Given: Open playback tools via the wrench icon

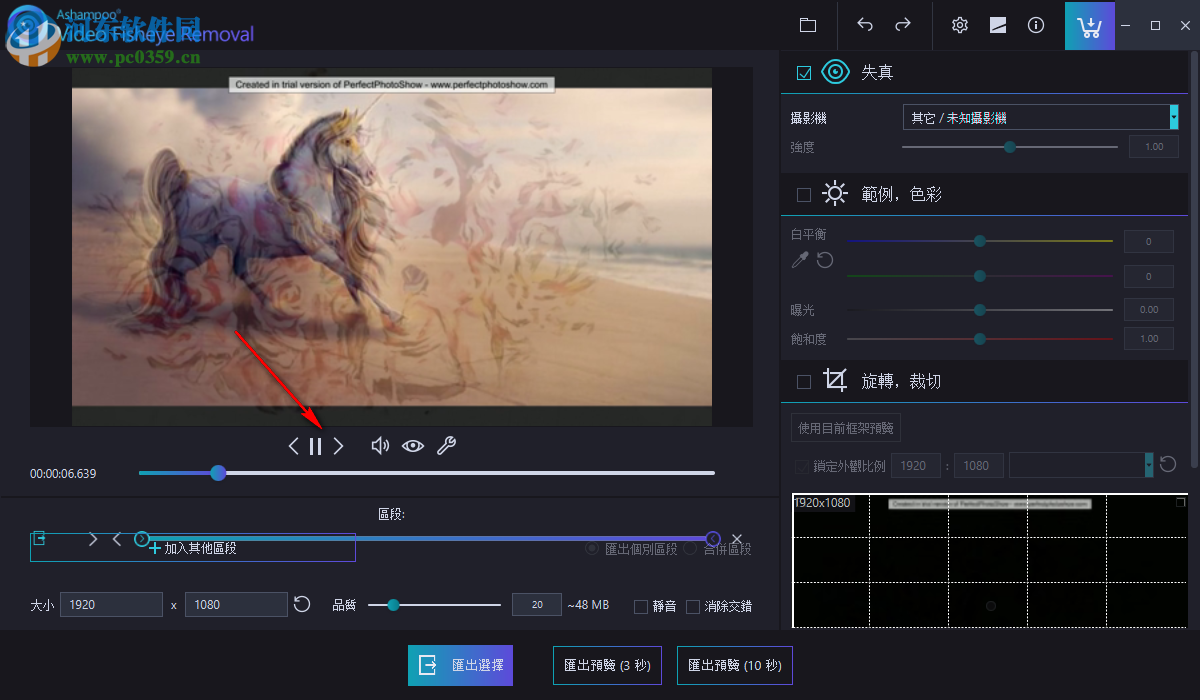Looking at the screenshot, I should click(x=447, y=446).
